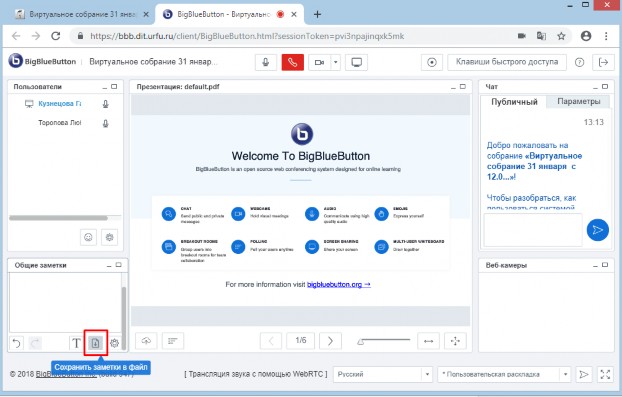Minimize the Веб-камеры panel

tap(595, 266)
